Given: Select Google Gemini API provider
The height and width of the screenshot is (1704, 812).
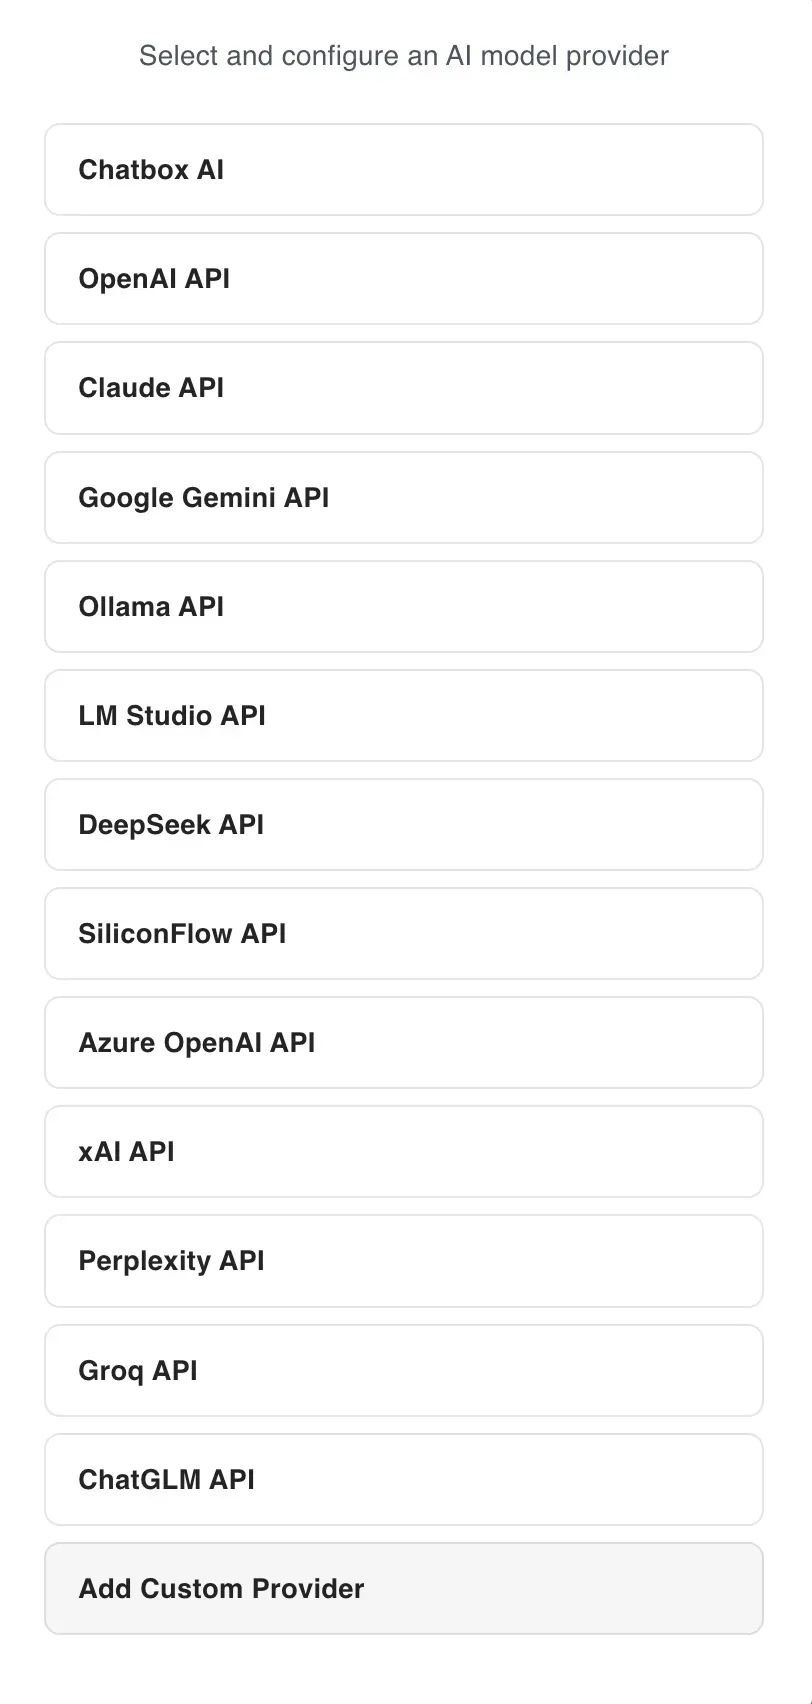Looking at the screenshot, I should tap(404, 497).
